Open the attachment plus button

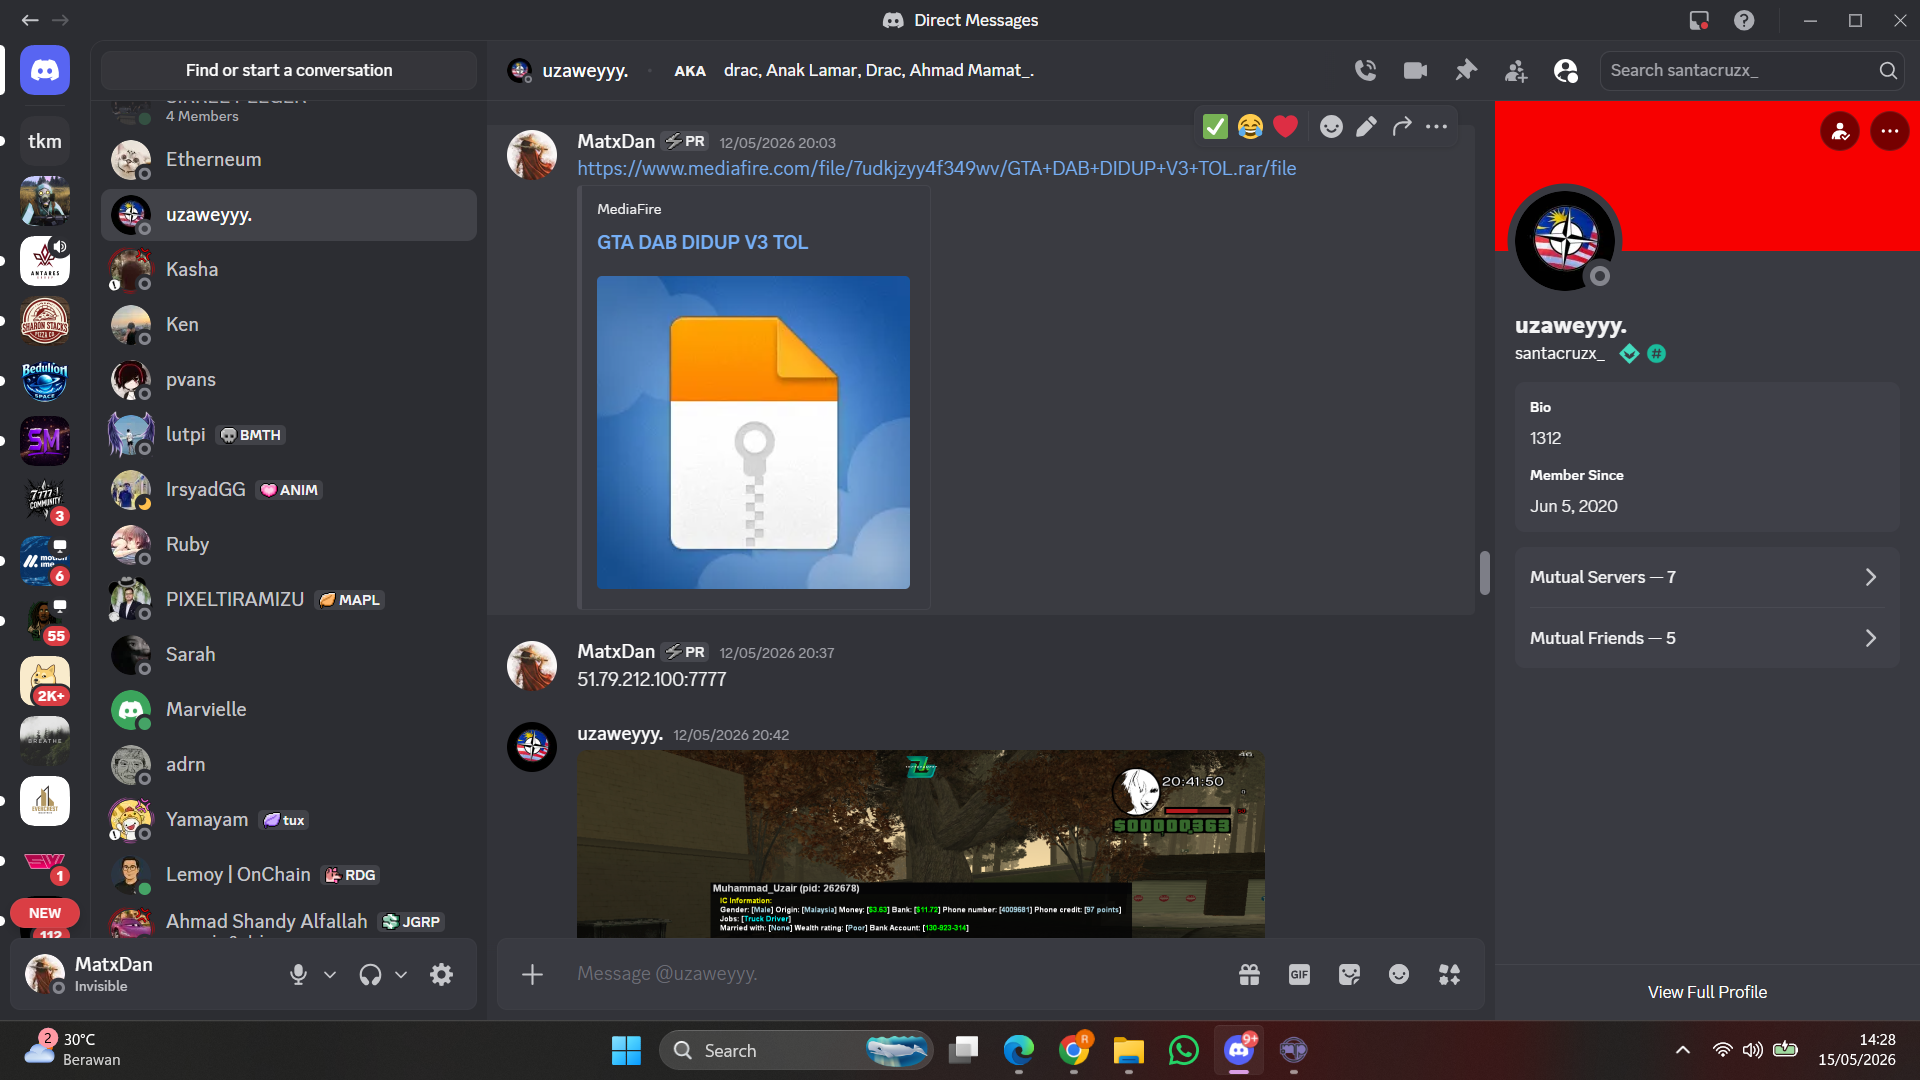point(533,974)
